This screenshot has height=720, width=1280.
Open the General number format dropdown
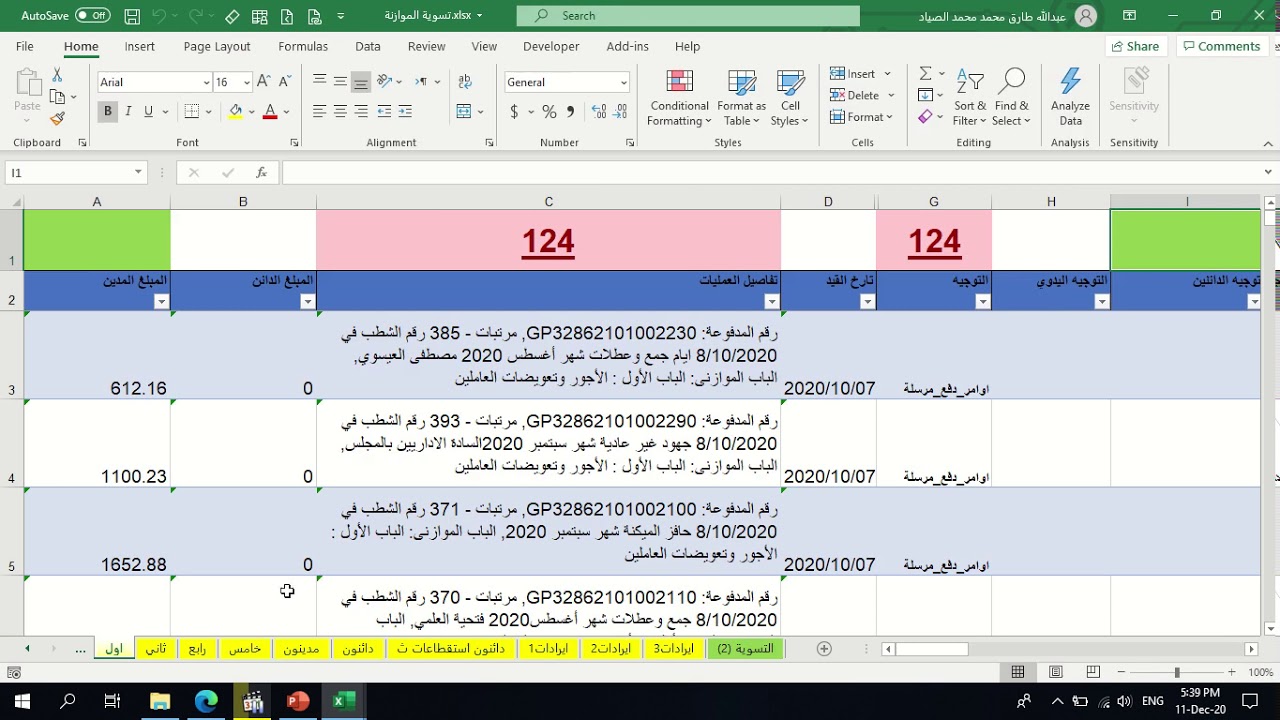pos(623,83)
